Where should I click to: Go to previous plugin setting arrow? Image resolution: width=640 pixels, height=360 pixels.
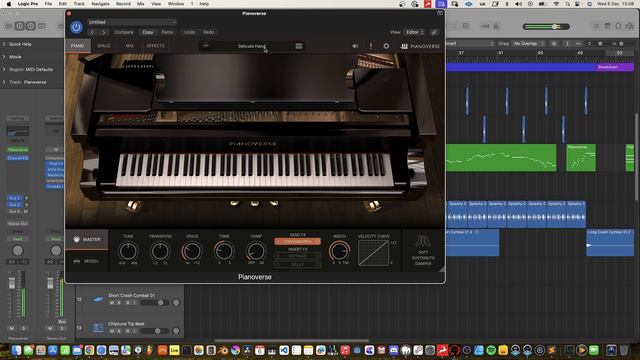(92, 32)
